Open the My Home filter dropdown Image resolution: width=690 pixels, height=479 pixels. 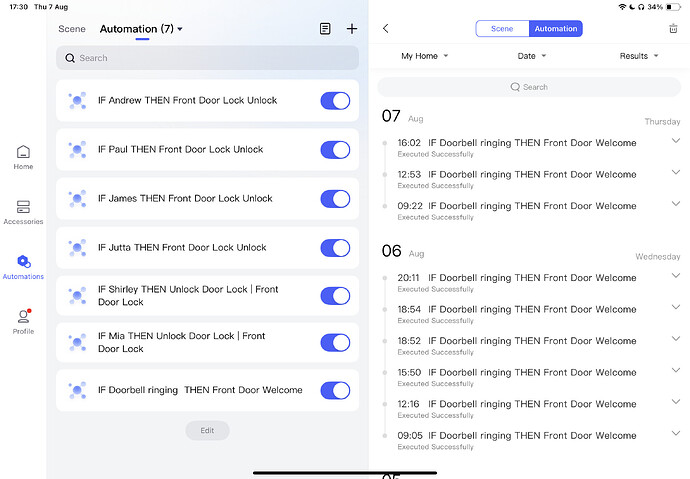[x=425, y=56]
